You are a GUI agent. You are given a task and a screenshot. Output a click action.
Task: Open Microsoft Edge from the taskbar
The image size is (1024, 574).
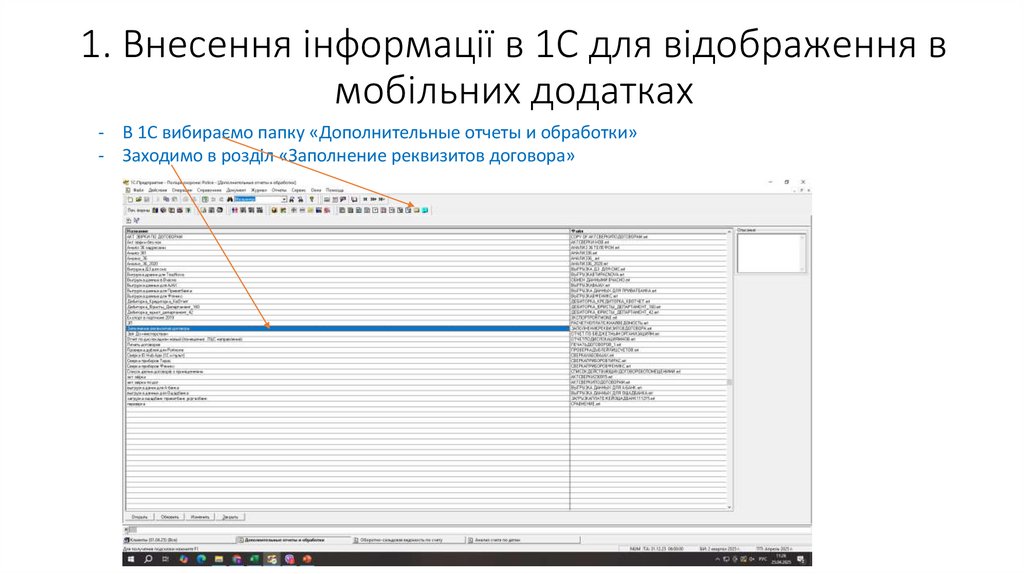(x=201, y=559)
